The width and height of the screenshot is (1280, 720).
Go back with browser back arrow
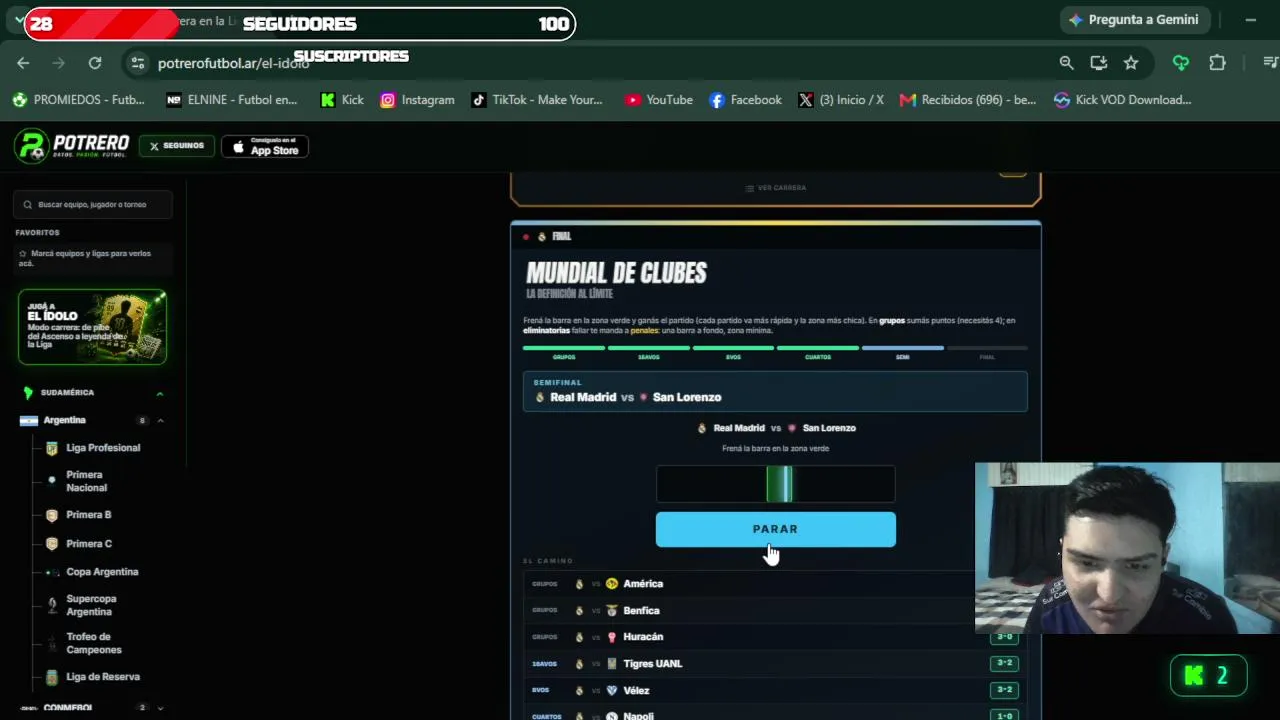23,63
